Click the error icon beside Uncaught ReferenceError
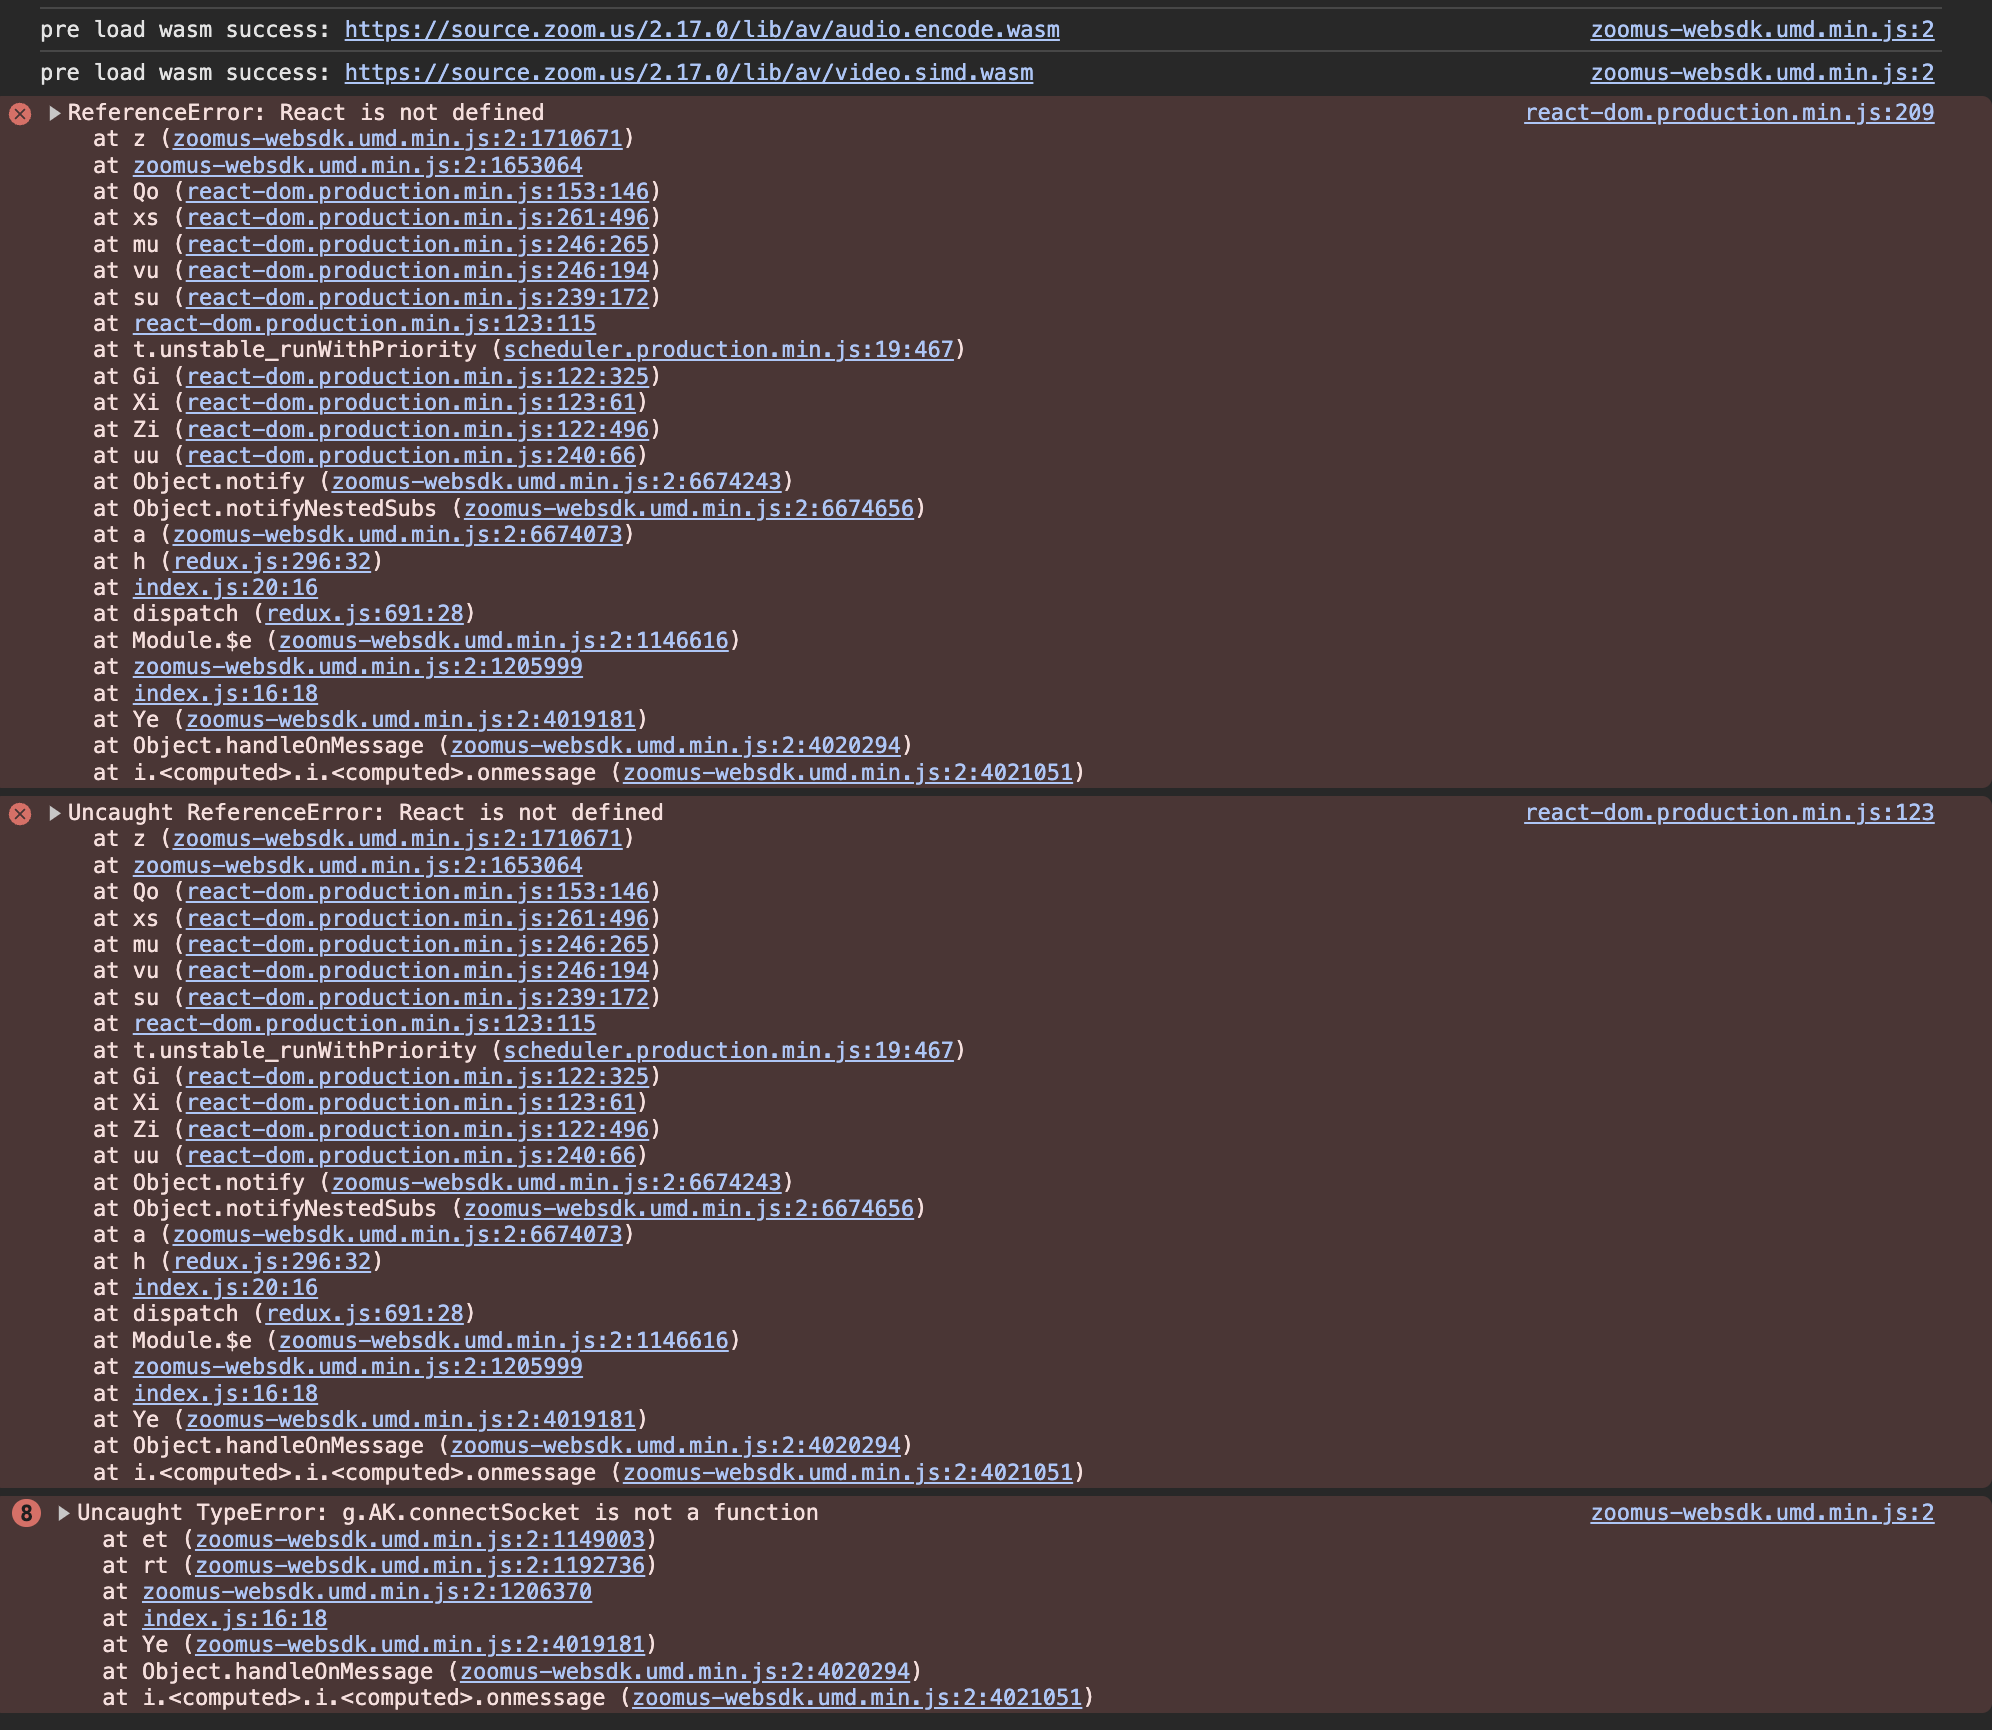The width and height of the screenshot is (1992, 1730). pyautogui.click(x=20, y=813)
